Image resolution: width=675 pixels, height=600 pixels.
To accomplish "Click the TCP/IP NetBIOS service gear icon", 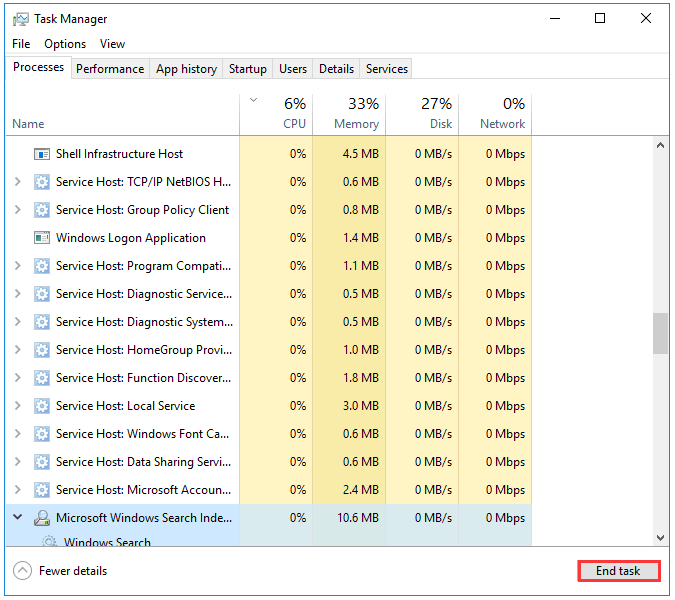I will 42,182.
